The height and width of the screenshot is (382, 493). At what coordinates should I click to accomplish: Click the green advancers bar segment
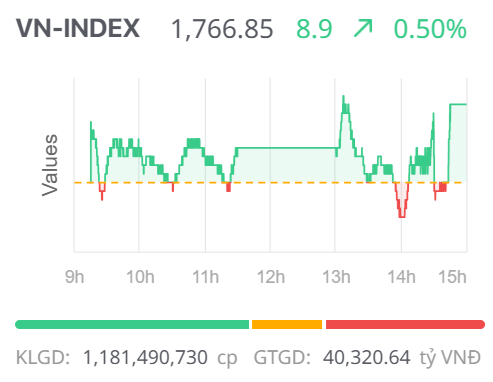coord(132,324)
